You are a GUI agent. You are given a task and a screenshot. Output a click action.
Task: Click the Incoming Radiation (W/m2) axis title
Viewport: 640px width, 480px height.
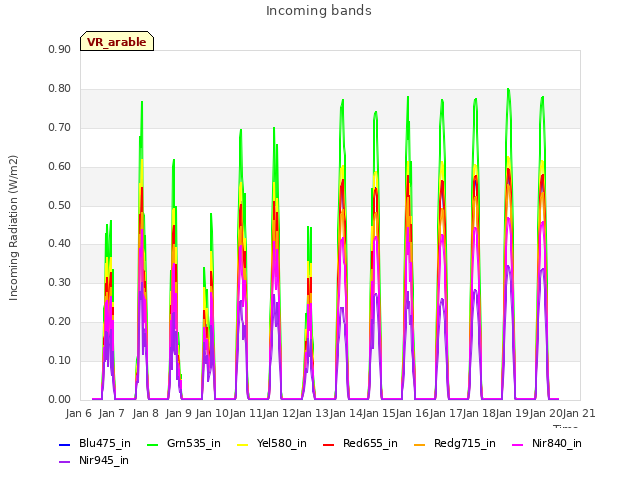tap(13, 228)
